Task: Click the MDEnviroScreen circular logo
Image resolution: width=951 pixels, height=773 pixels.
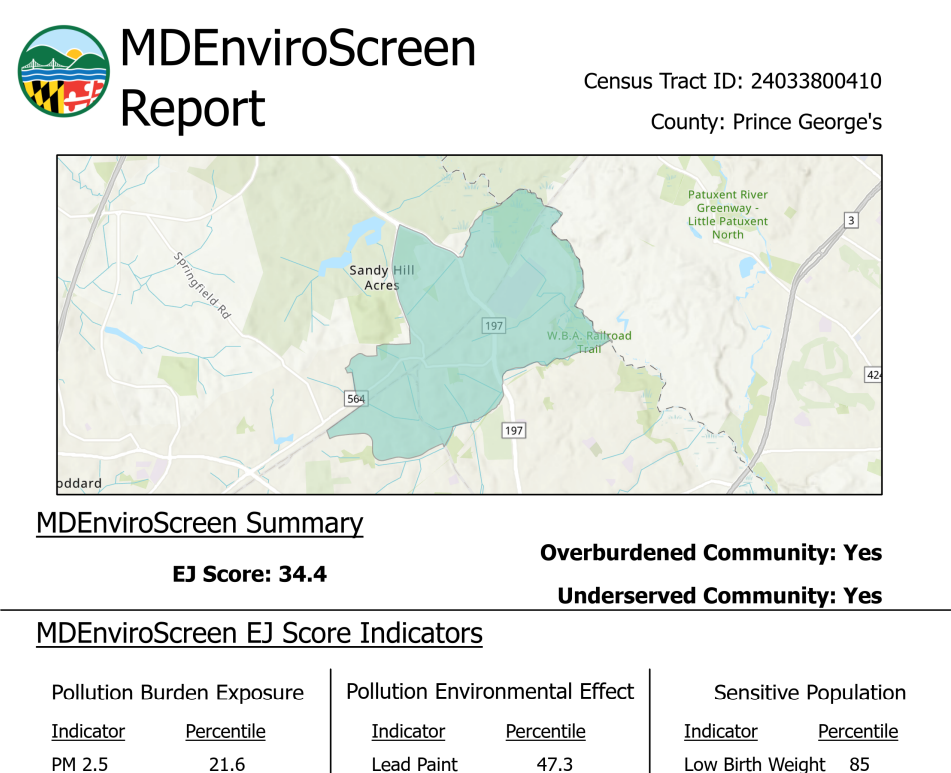Action: pyautogui.click(x=64, y=72)
